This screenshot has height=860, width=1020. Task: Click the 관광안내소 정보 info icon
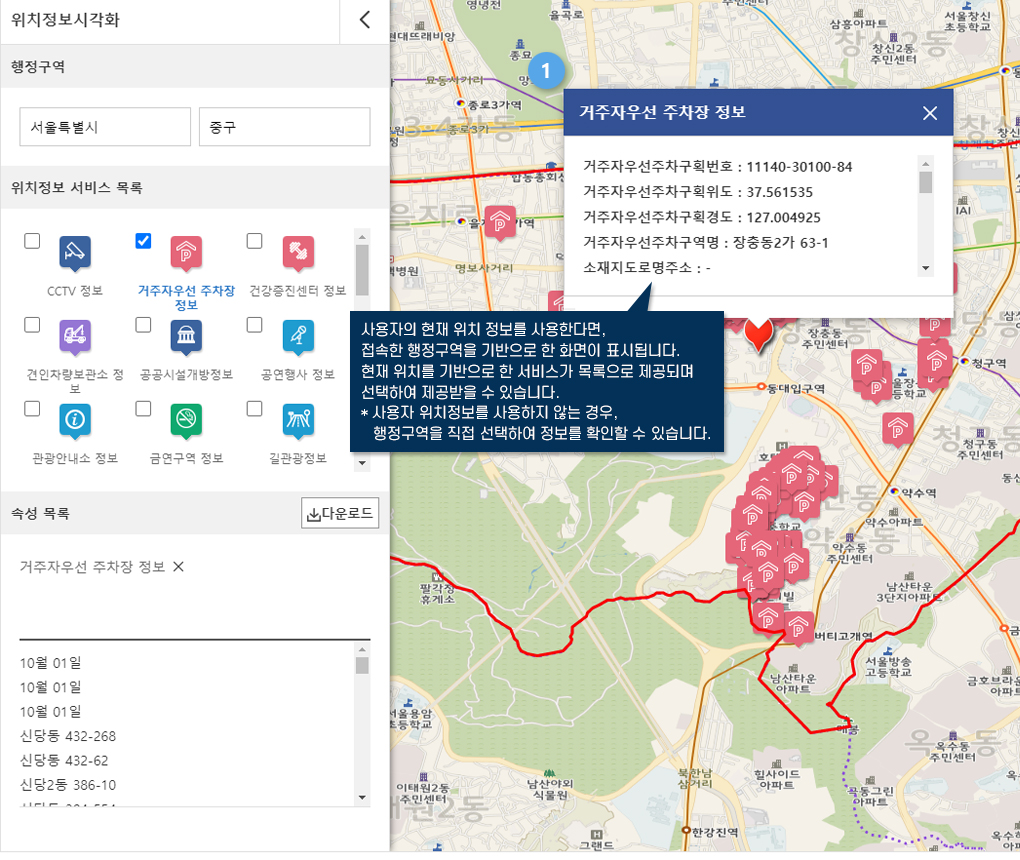(x=75, y=420)
